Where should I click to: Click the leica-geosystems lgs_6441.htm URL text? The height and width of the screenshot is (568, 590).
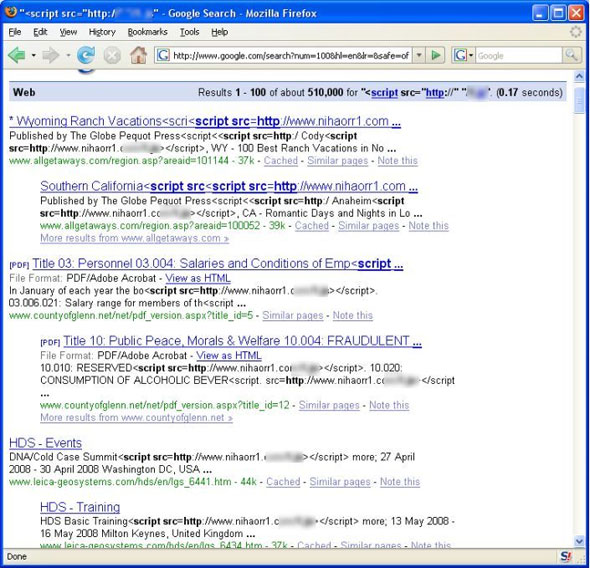[x=120, y=482]
